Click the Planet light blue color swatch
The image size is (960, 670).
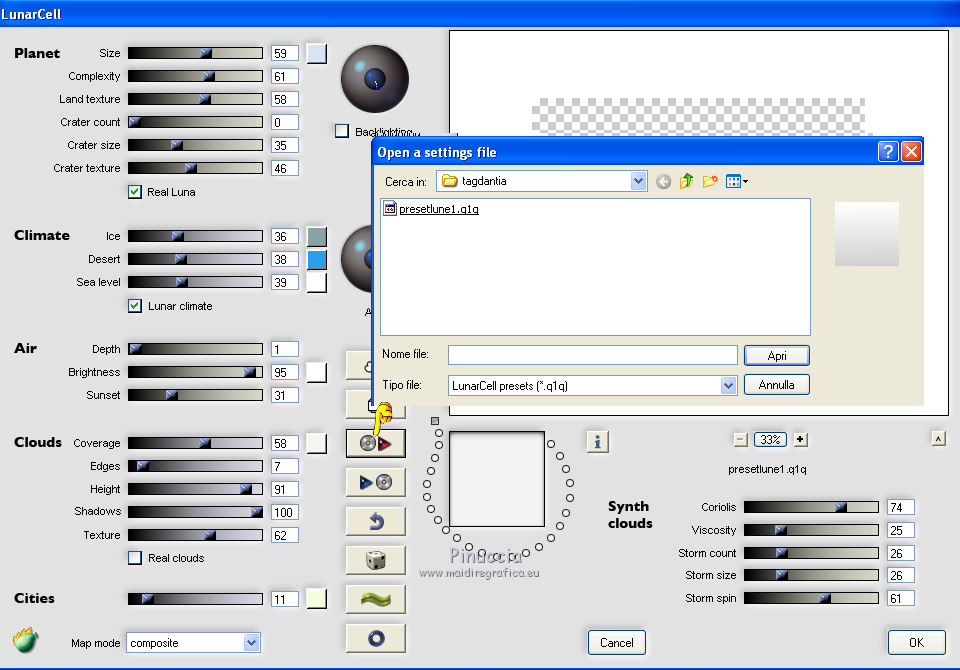click(x=317, y=53)
